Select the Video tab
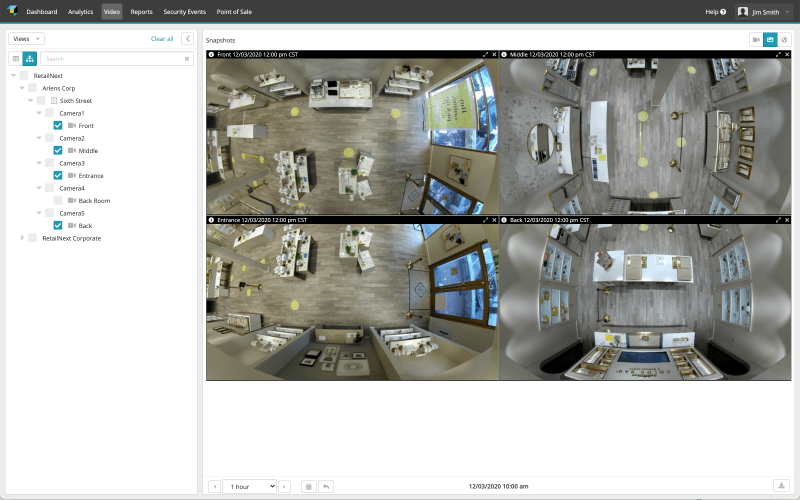 point(112,12)
